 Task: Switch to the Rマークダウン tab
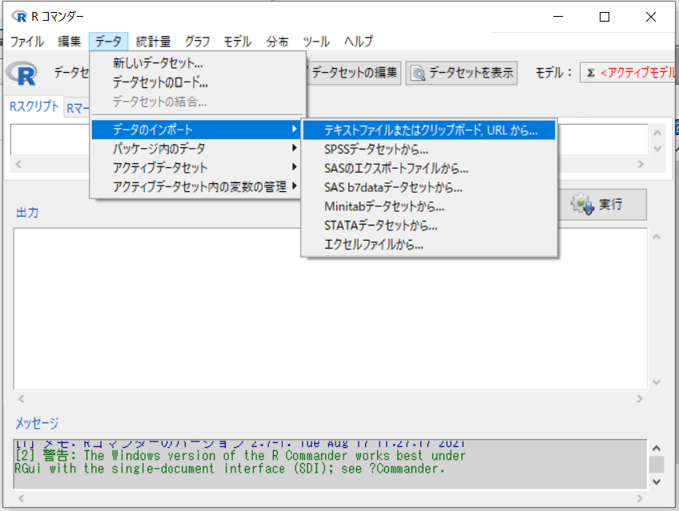click(78, 108)
